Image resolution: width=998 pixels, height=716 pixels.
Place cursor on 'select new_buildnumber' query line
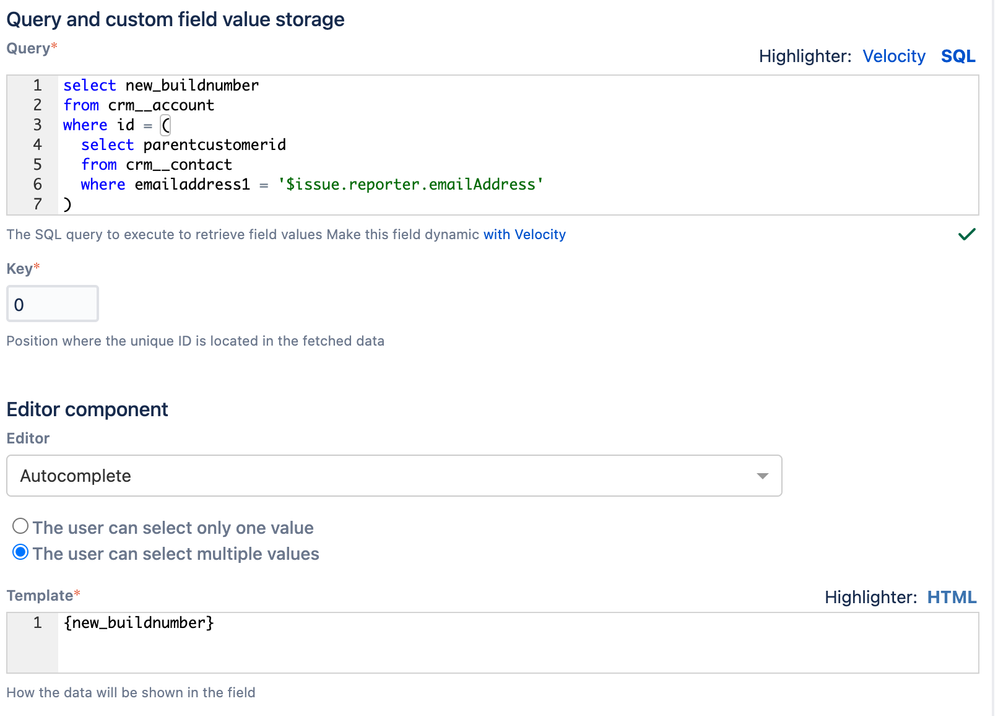[x=160, y=86]
